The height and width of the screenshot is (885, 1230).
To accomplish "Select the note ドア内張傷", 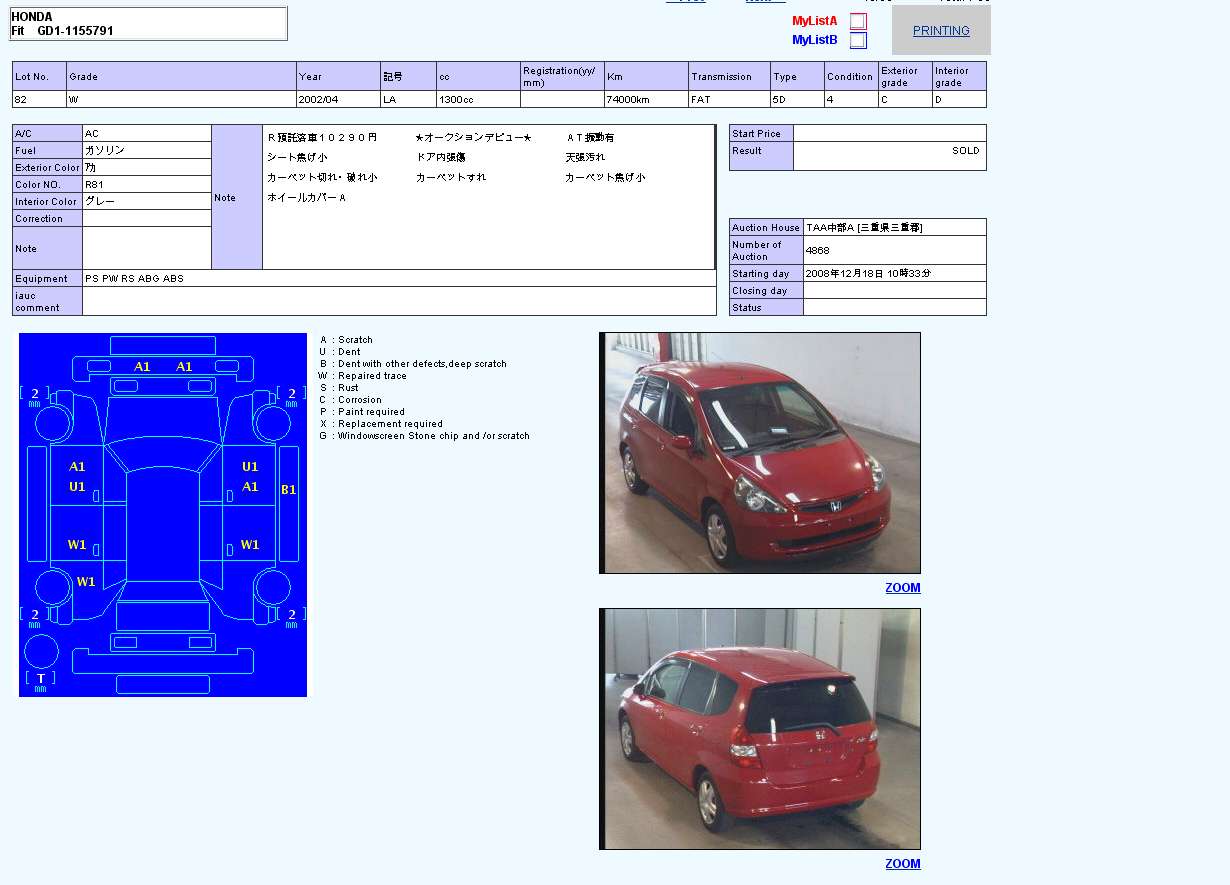I will [441, 157].
